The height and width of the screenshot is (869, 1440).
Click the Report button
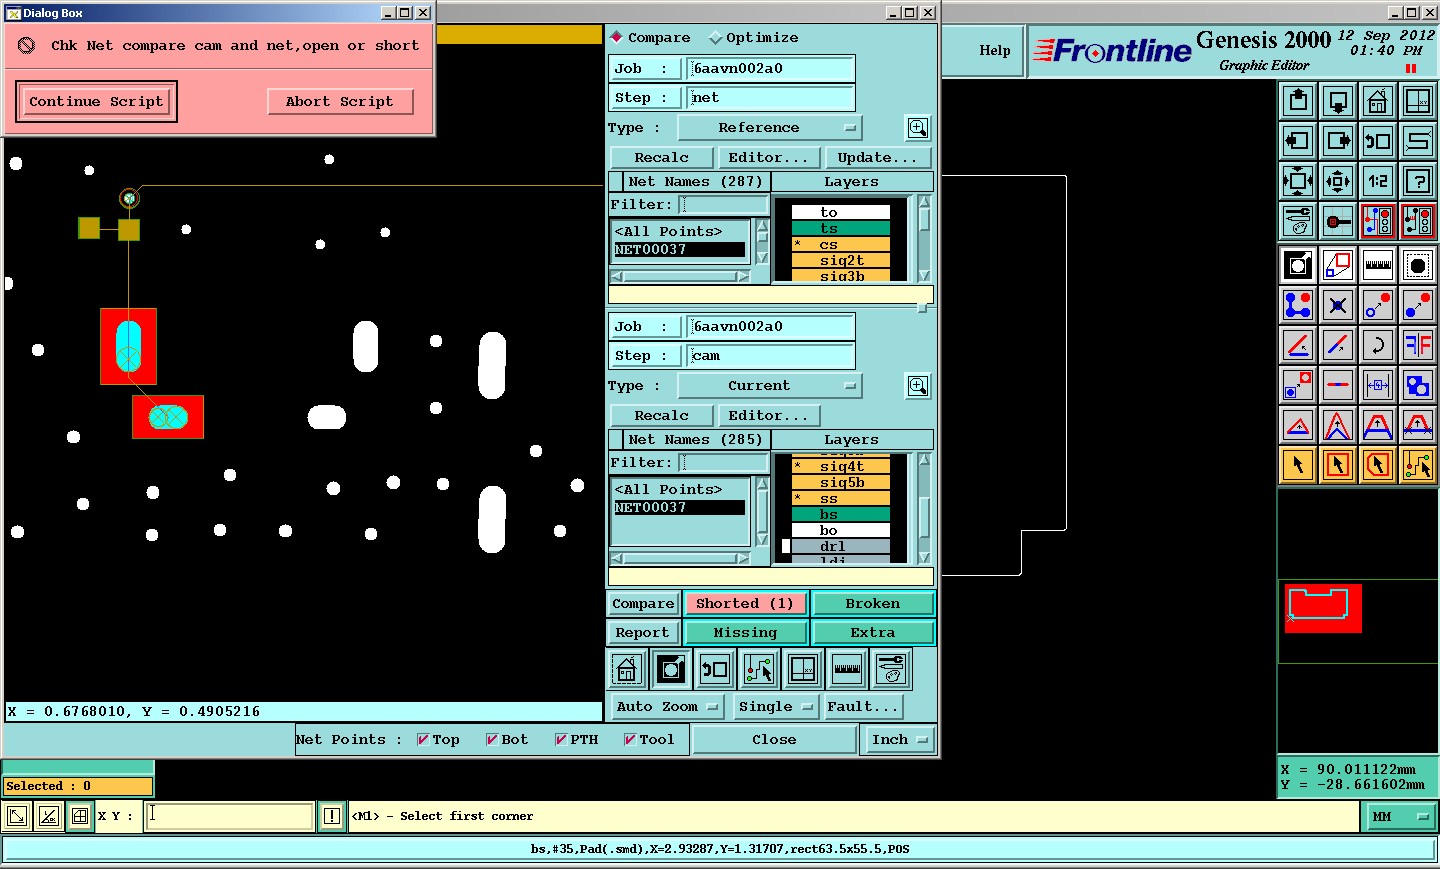642,632
